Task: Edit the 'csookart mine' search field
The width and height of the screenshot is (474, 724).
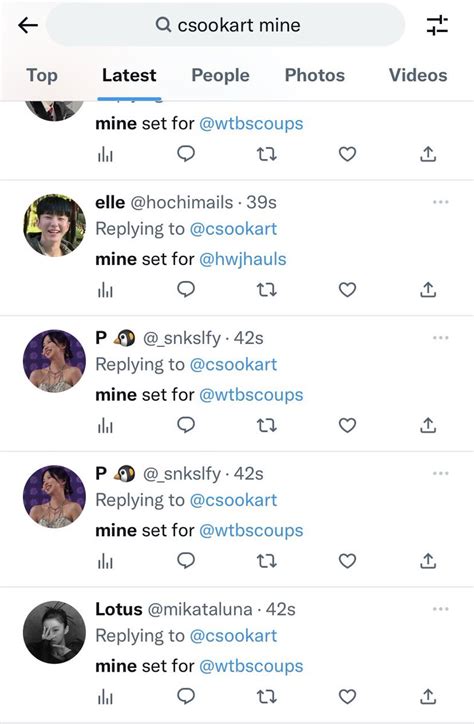Action: (x=226, y=25)
